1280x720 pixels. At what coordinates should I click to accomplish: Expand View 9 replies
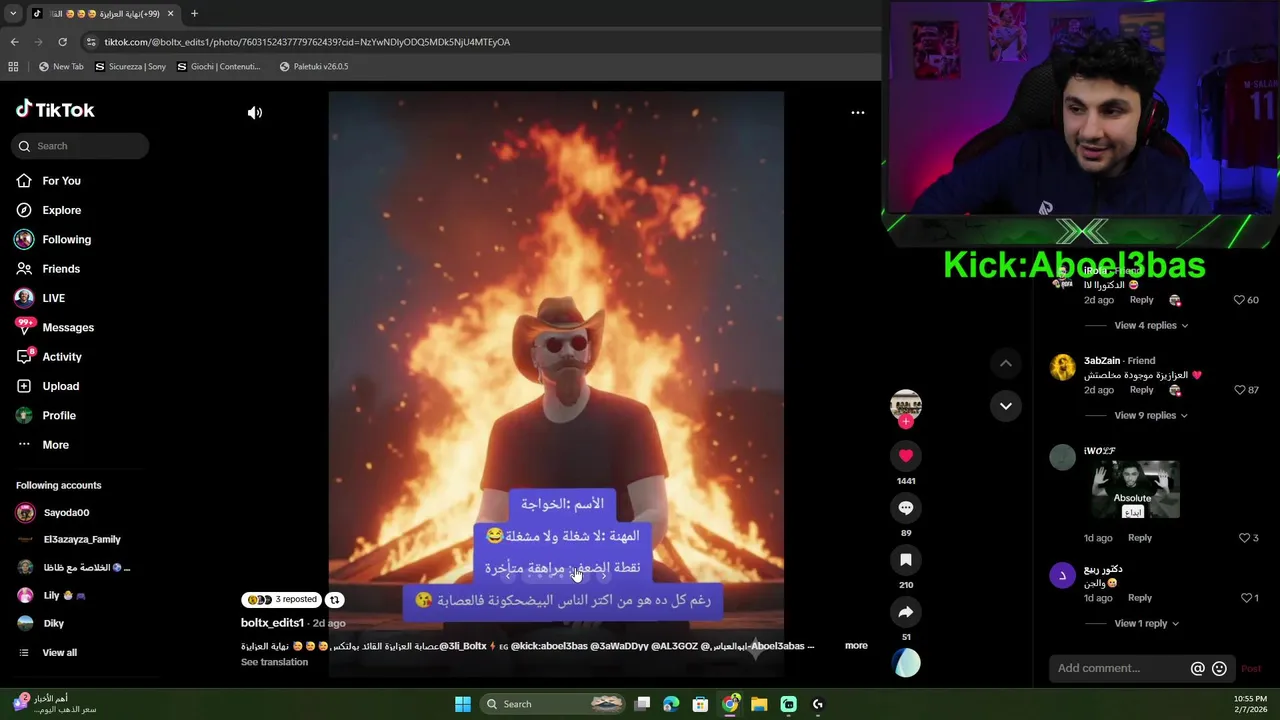[1151, 415]
